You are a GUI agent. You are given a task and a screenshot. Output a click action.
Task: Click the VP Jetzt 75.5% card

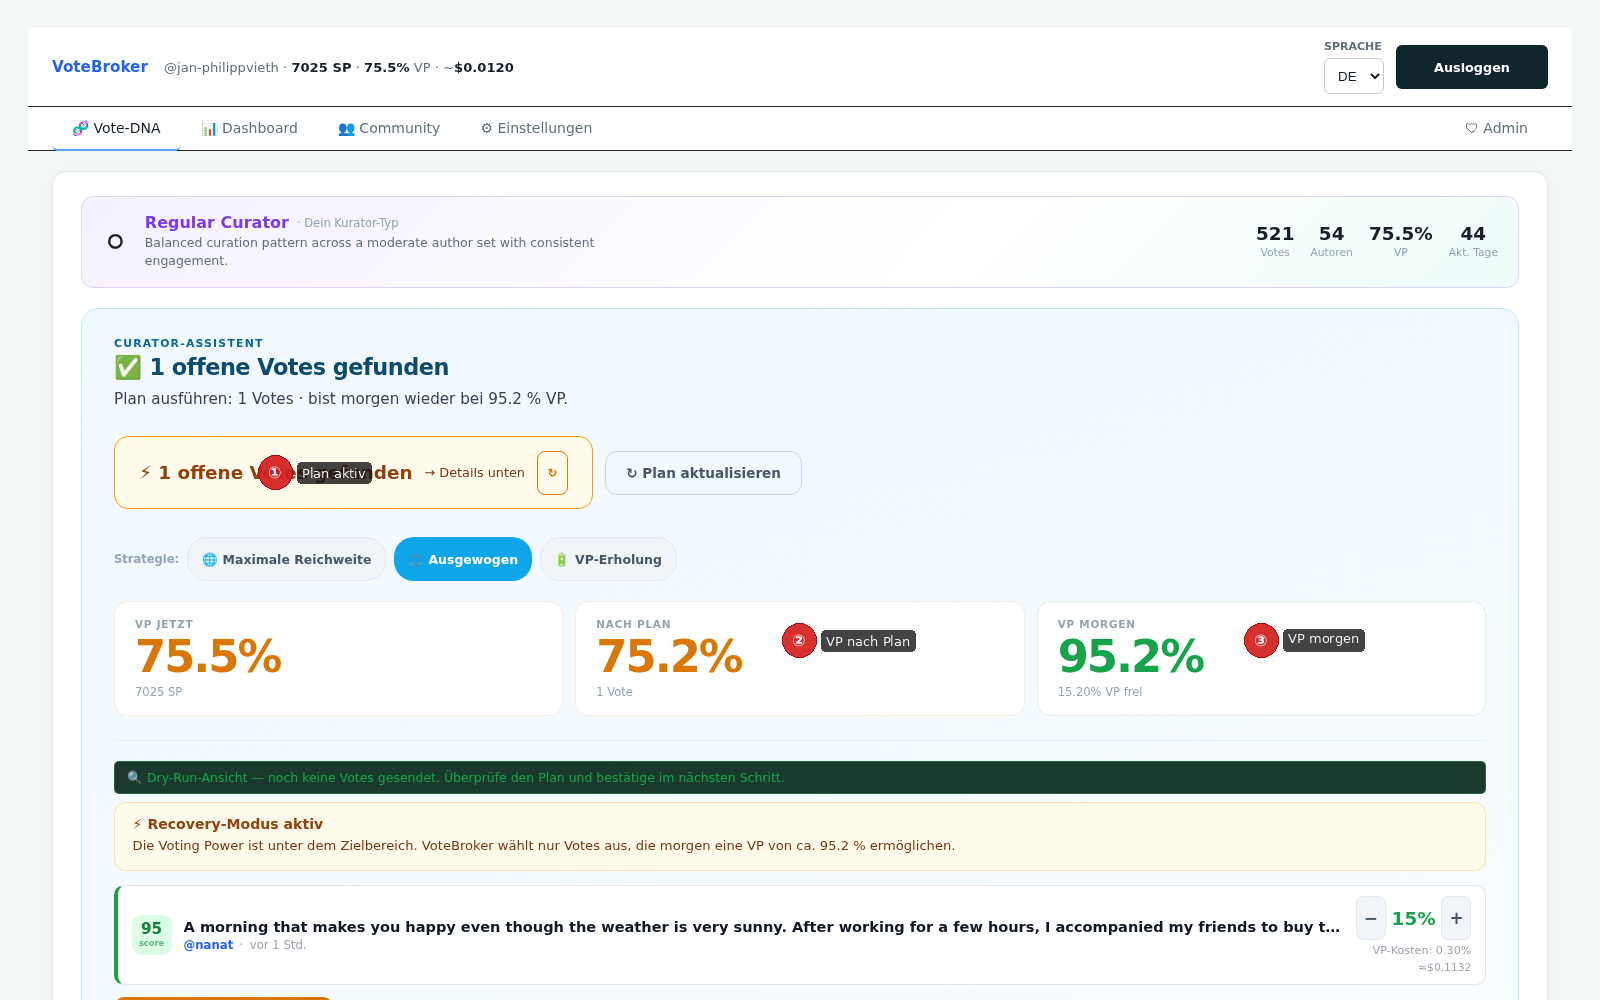pyautogui.click(x=338, y=658)
